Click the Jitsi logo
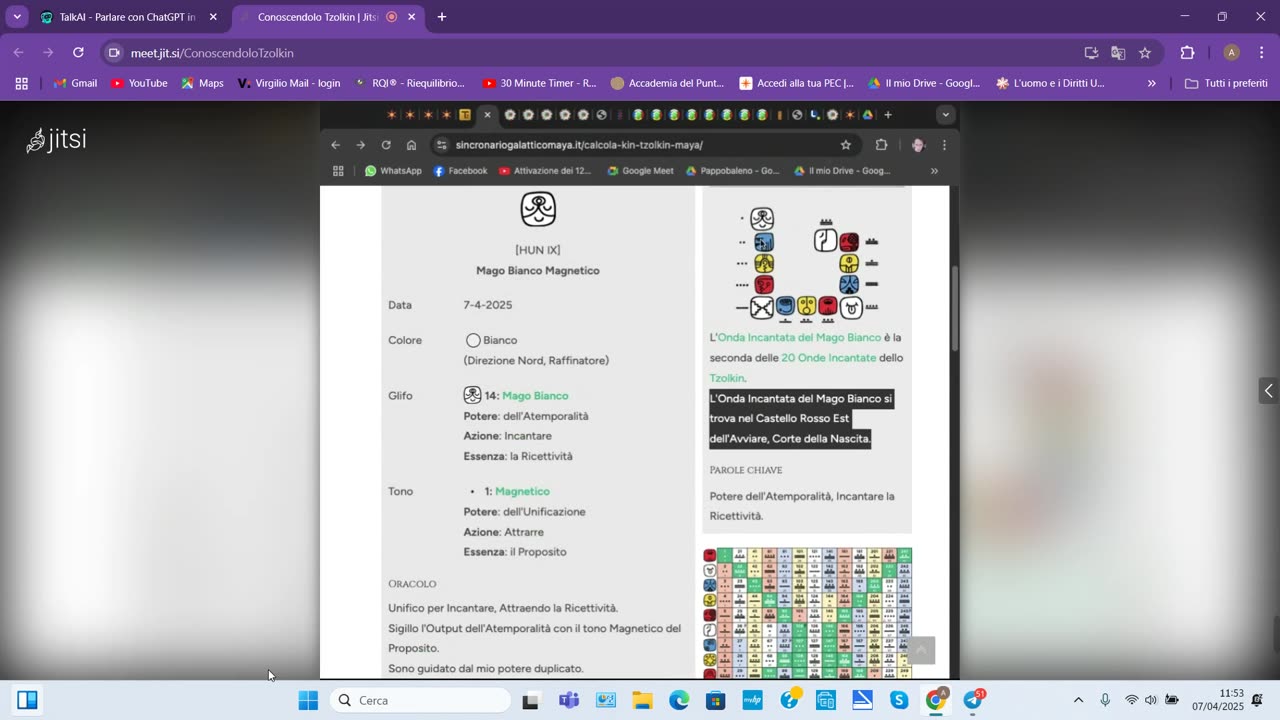 click(57, 140)
